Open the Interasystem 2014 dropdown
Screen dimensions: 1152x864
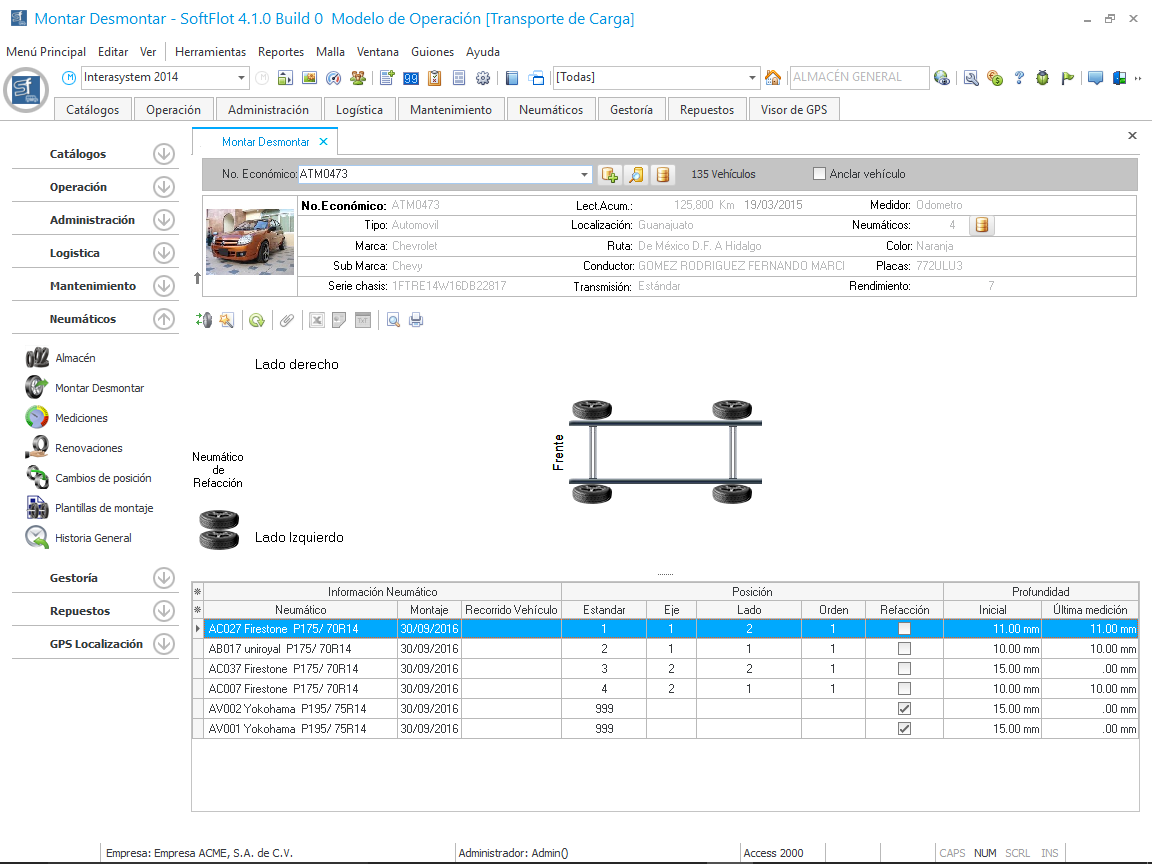[242, 78]
